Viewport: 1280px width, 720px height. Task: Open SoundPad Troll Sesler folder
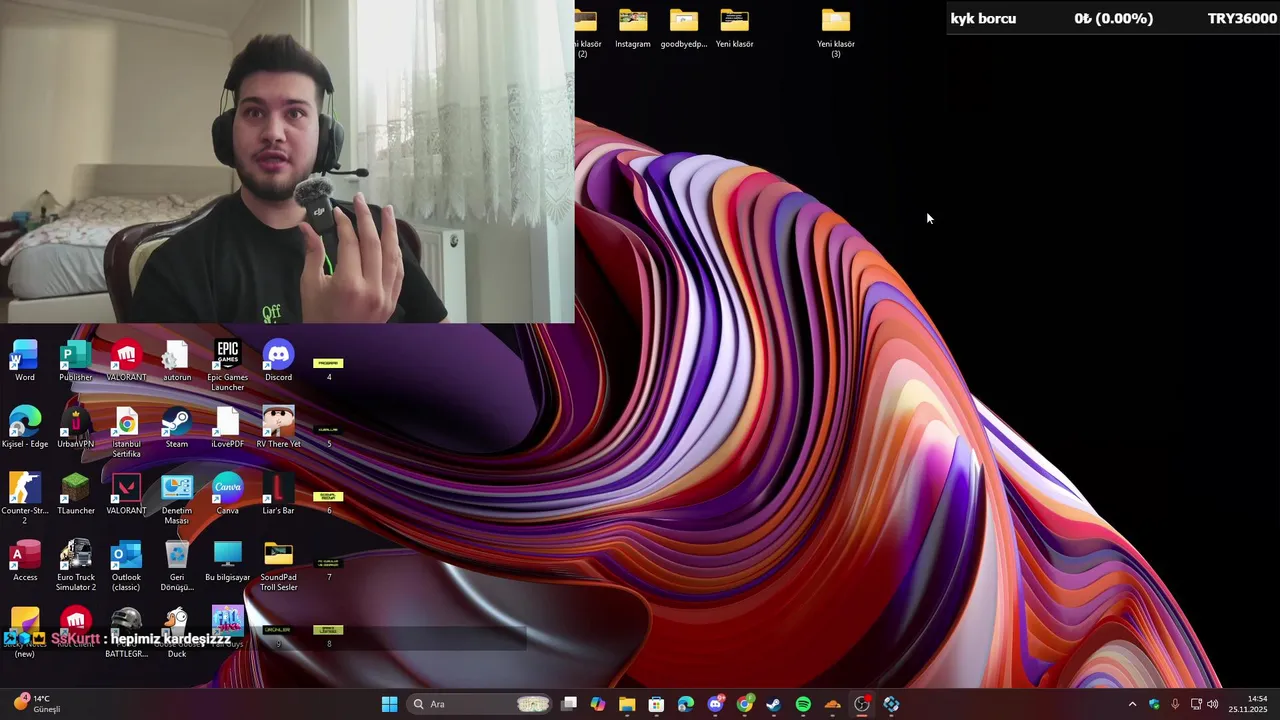tap(278, 566)
